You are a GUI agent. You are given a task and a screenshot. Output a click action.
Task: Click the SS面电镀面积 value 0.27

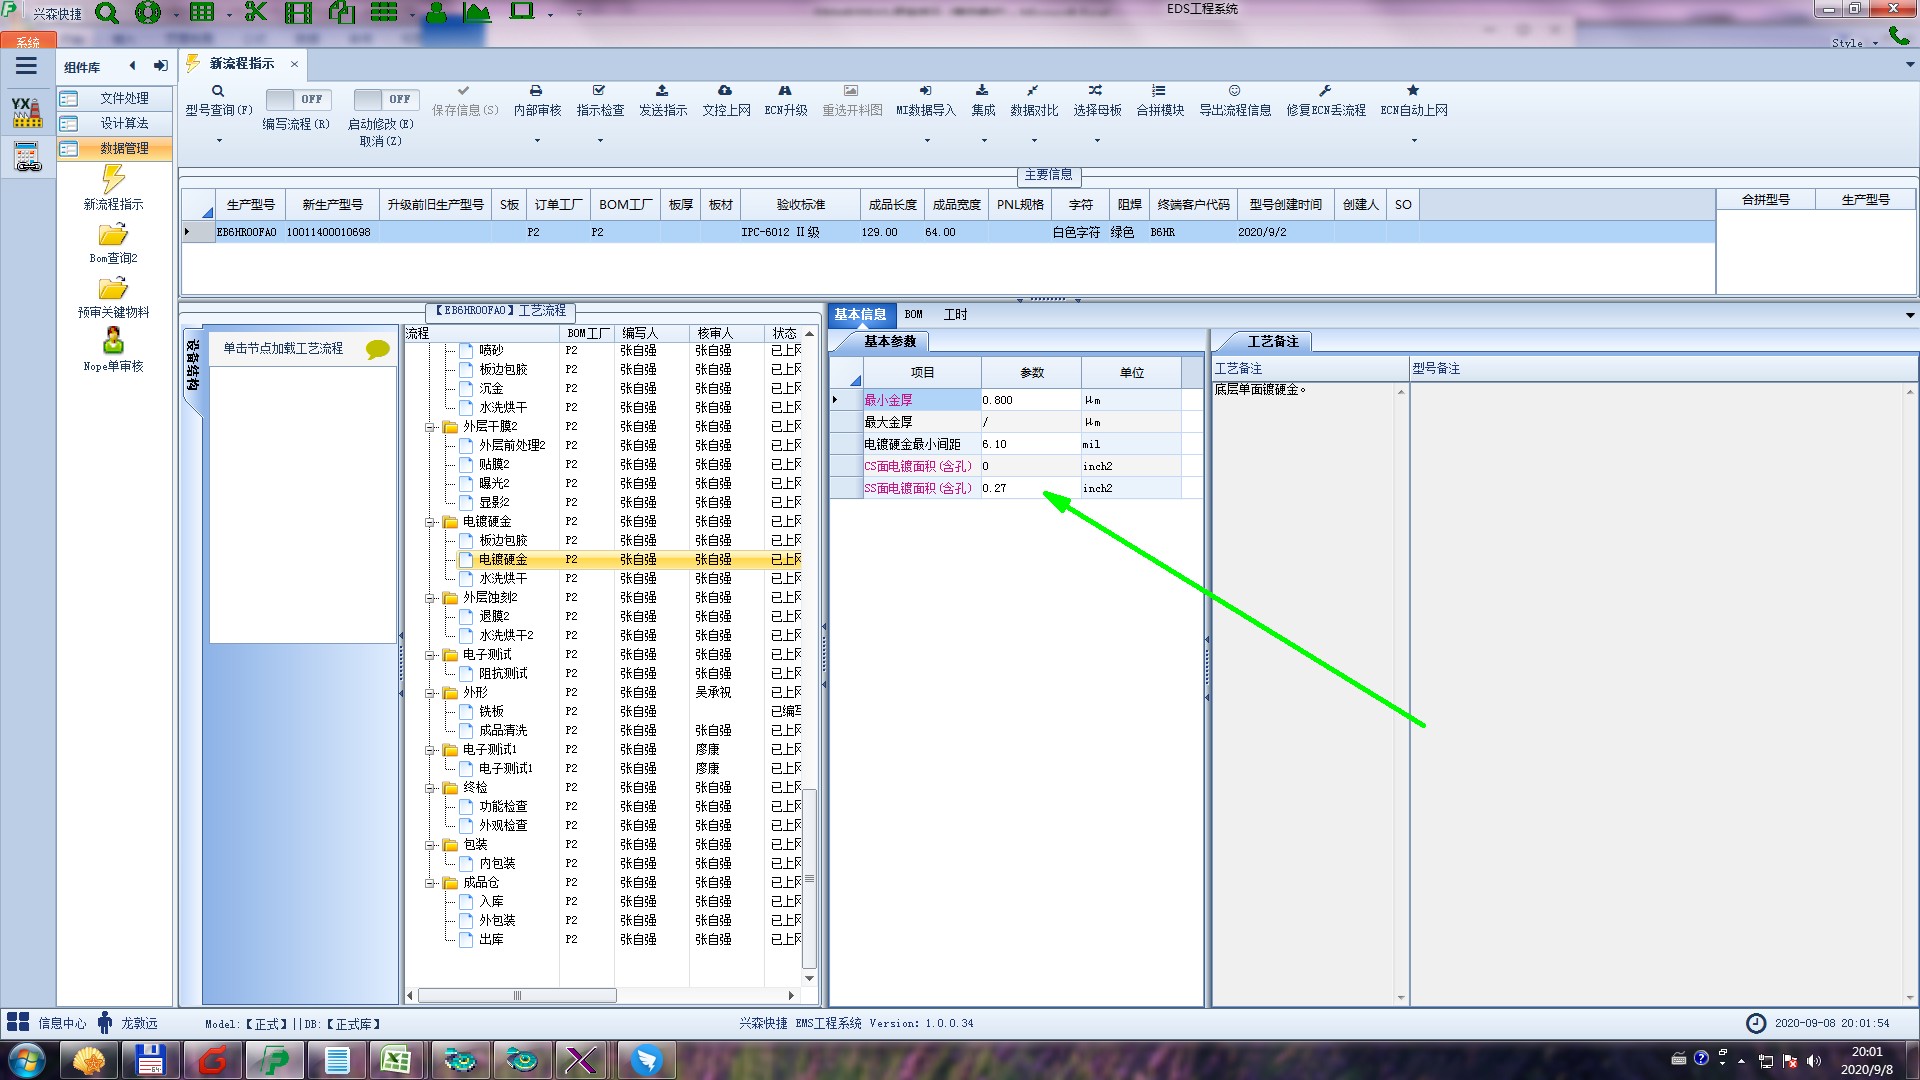point(1030,488)
